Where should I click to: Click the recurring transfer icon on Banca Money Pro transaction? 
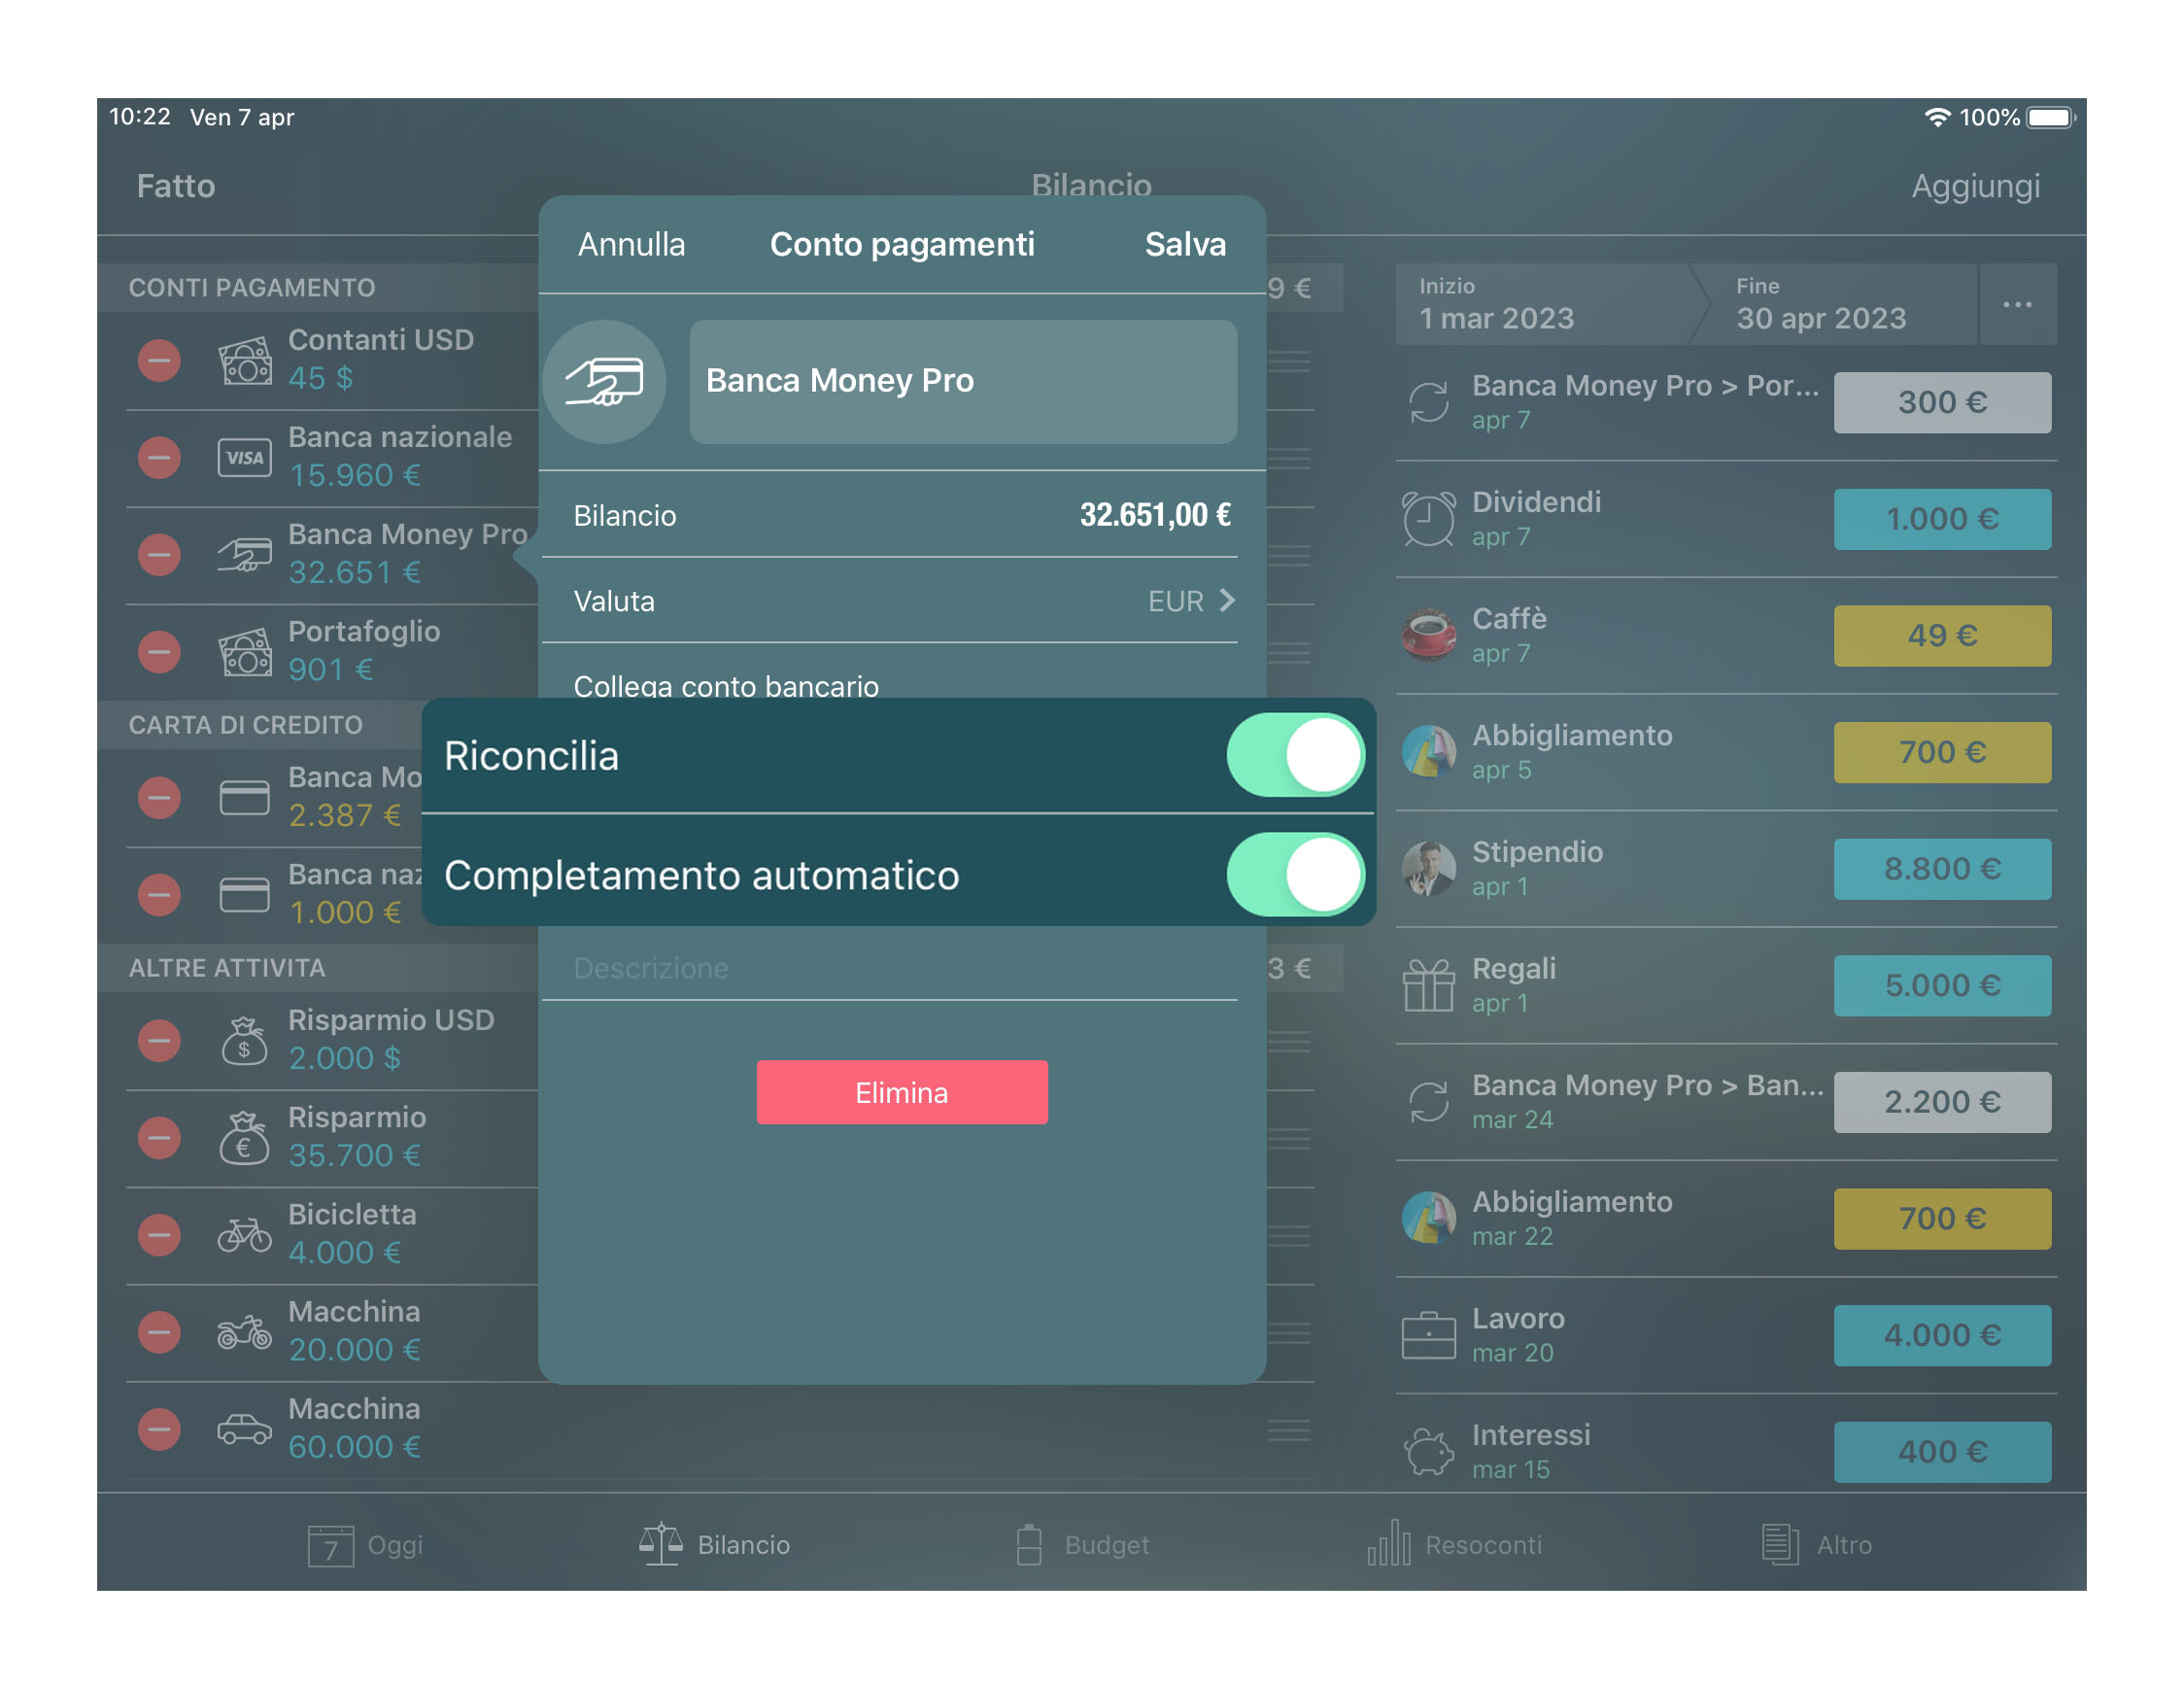(1429, 402)
